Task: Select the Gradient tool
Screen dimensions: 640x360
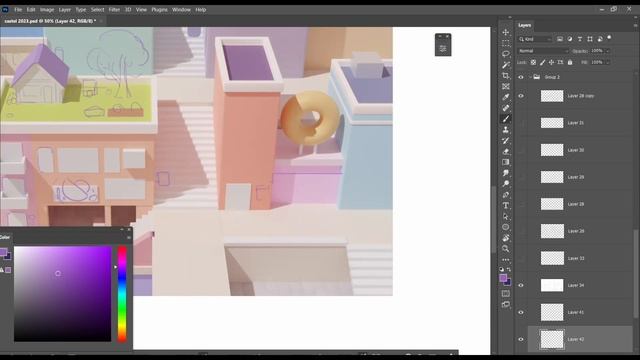Action: point(506,162)
